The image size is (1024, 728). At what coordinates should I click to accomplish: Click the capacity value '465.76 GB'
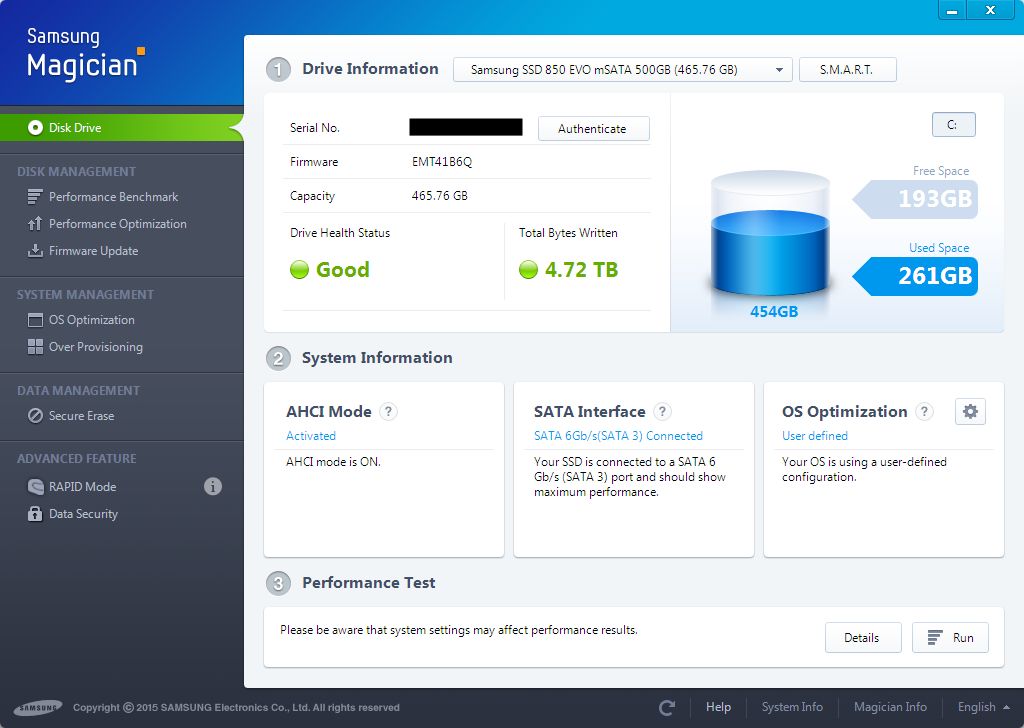pos(440,196)
